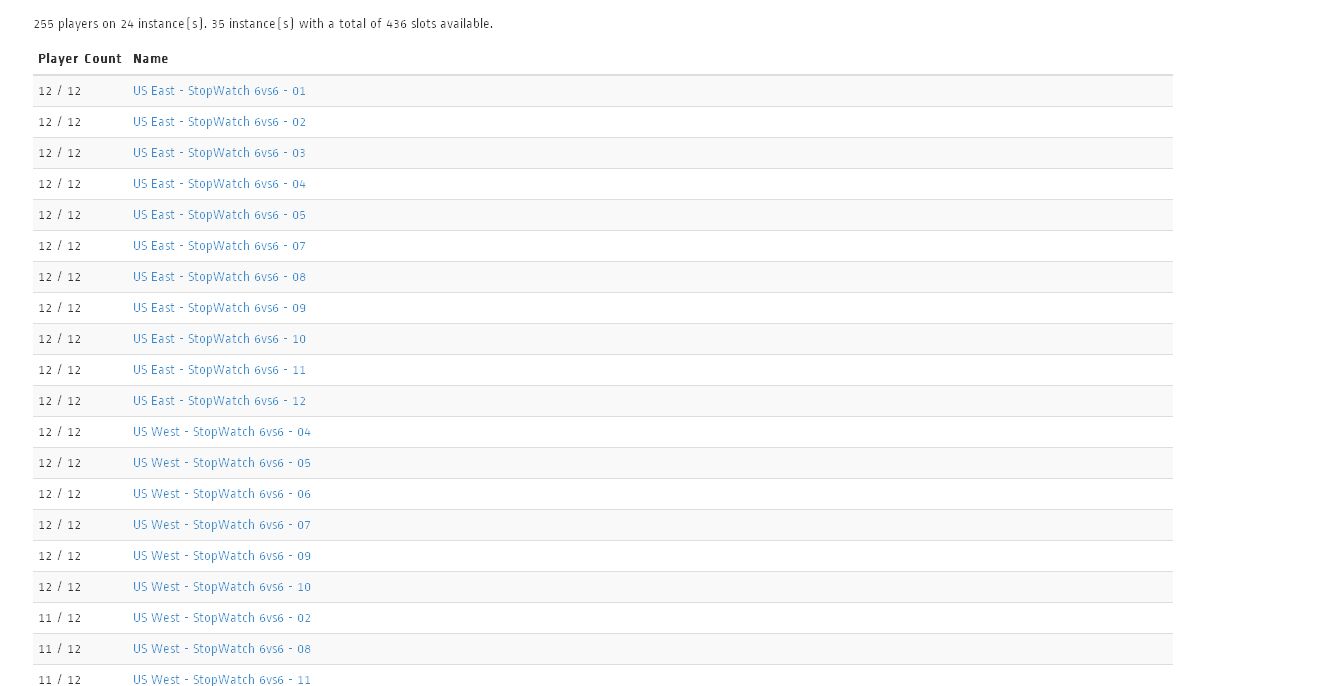Open US West - StopWatch 6vs6 - 07
Image resolution: width=1338 pixels, height=686 pixels.
pyautogui.click(x=221, y=525)
